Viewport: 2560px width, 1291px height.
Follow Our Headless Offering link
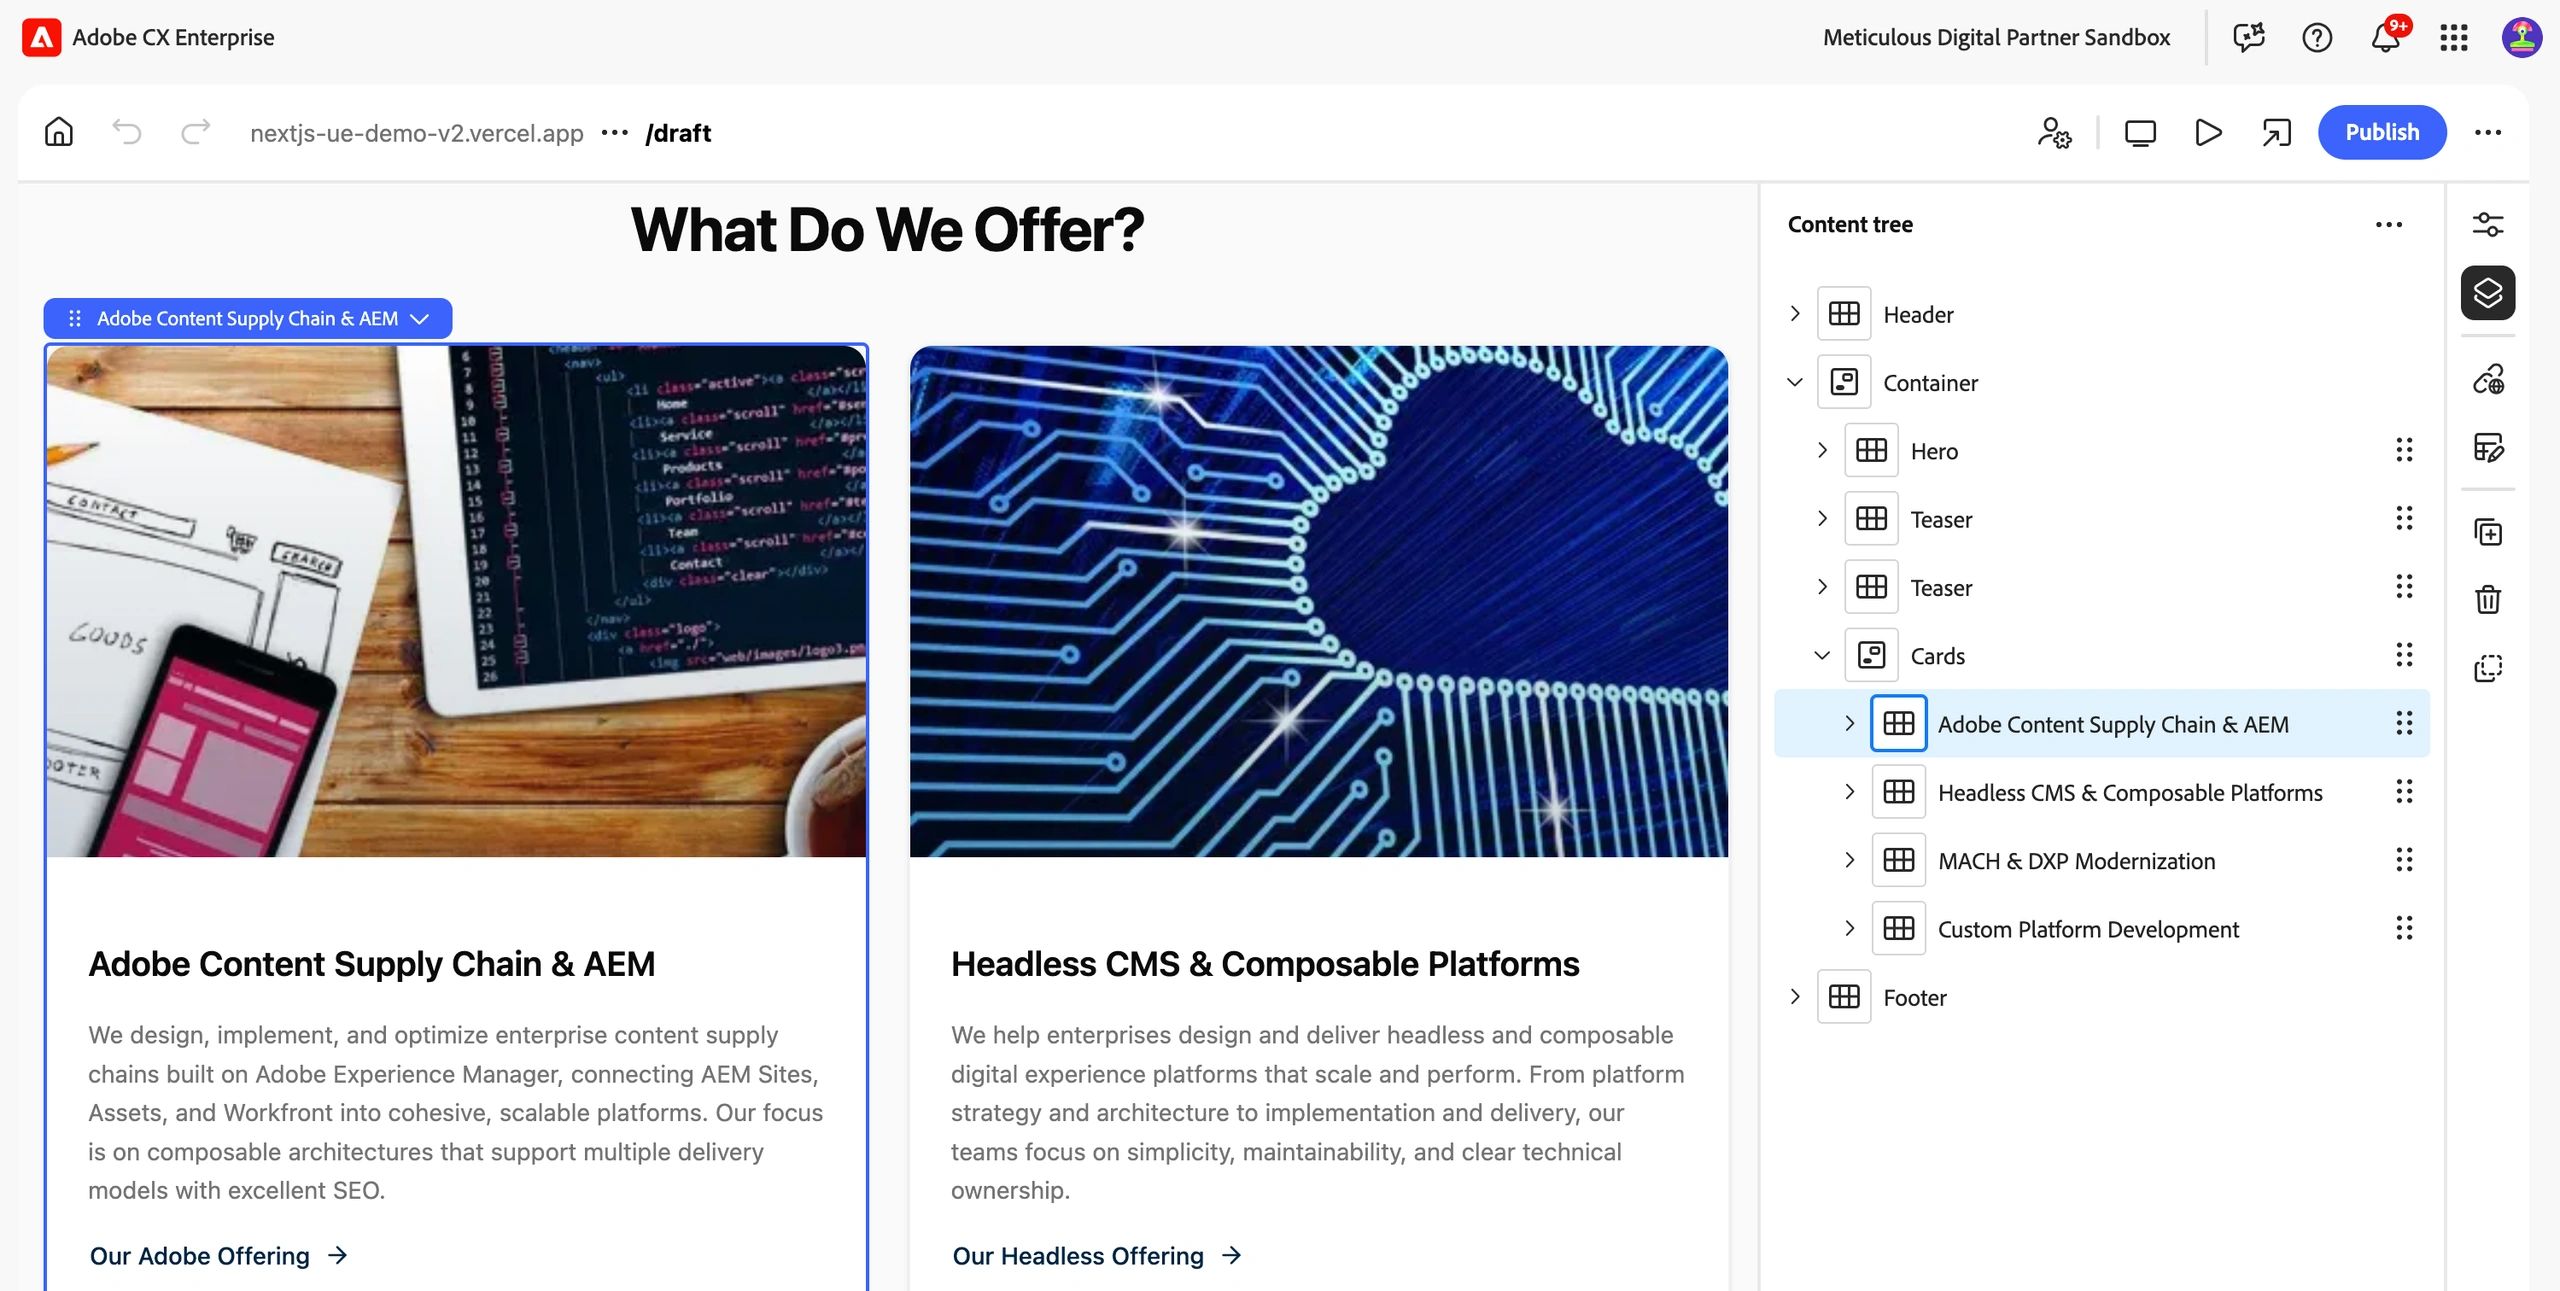coord(1097,1255)
